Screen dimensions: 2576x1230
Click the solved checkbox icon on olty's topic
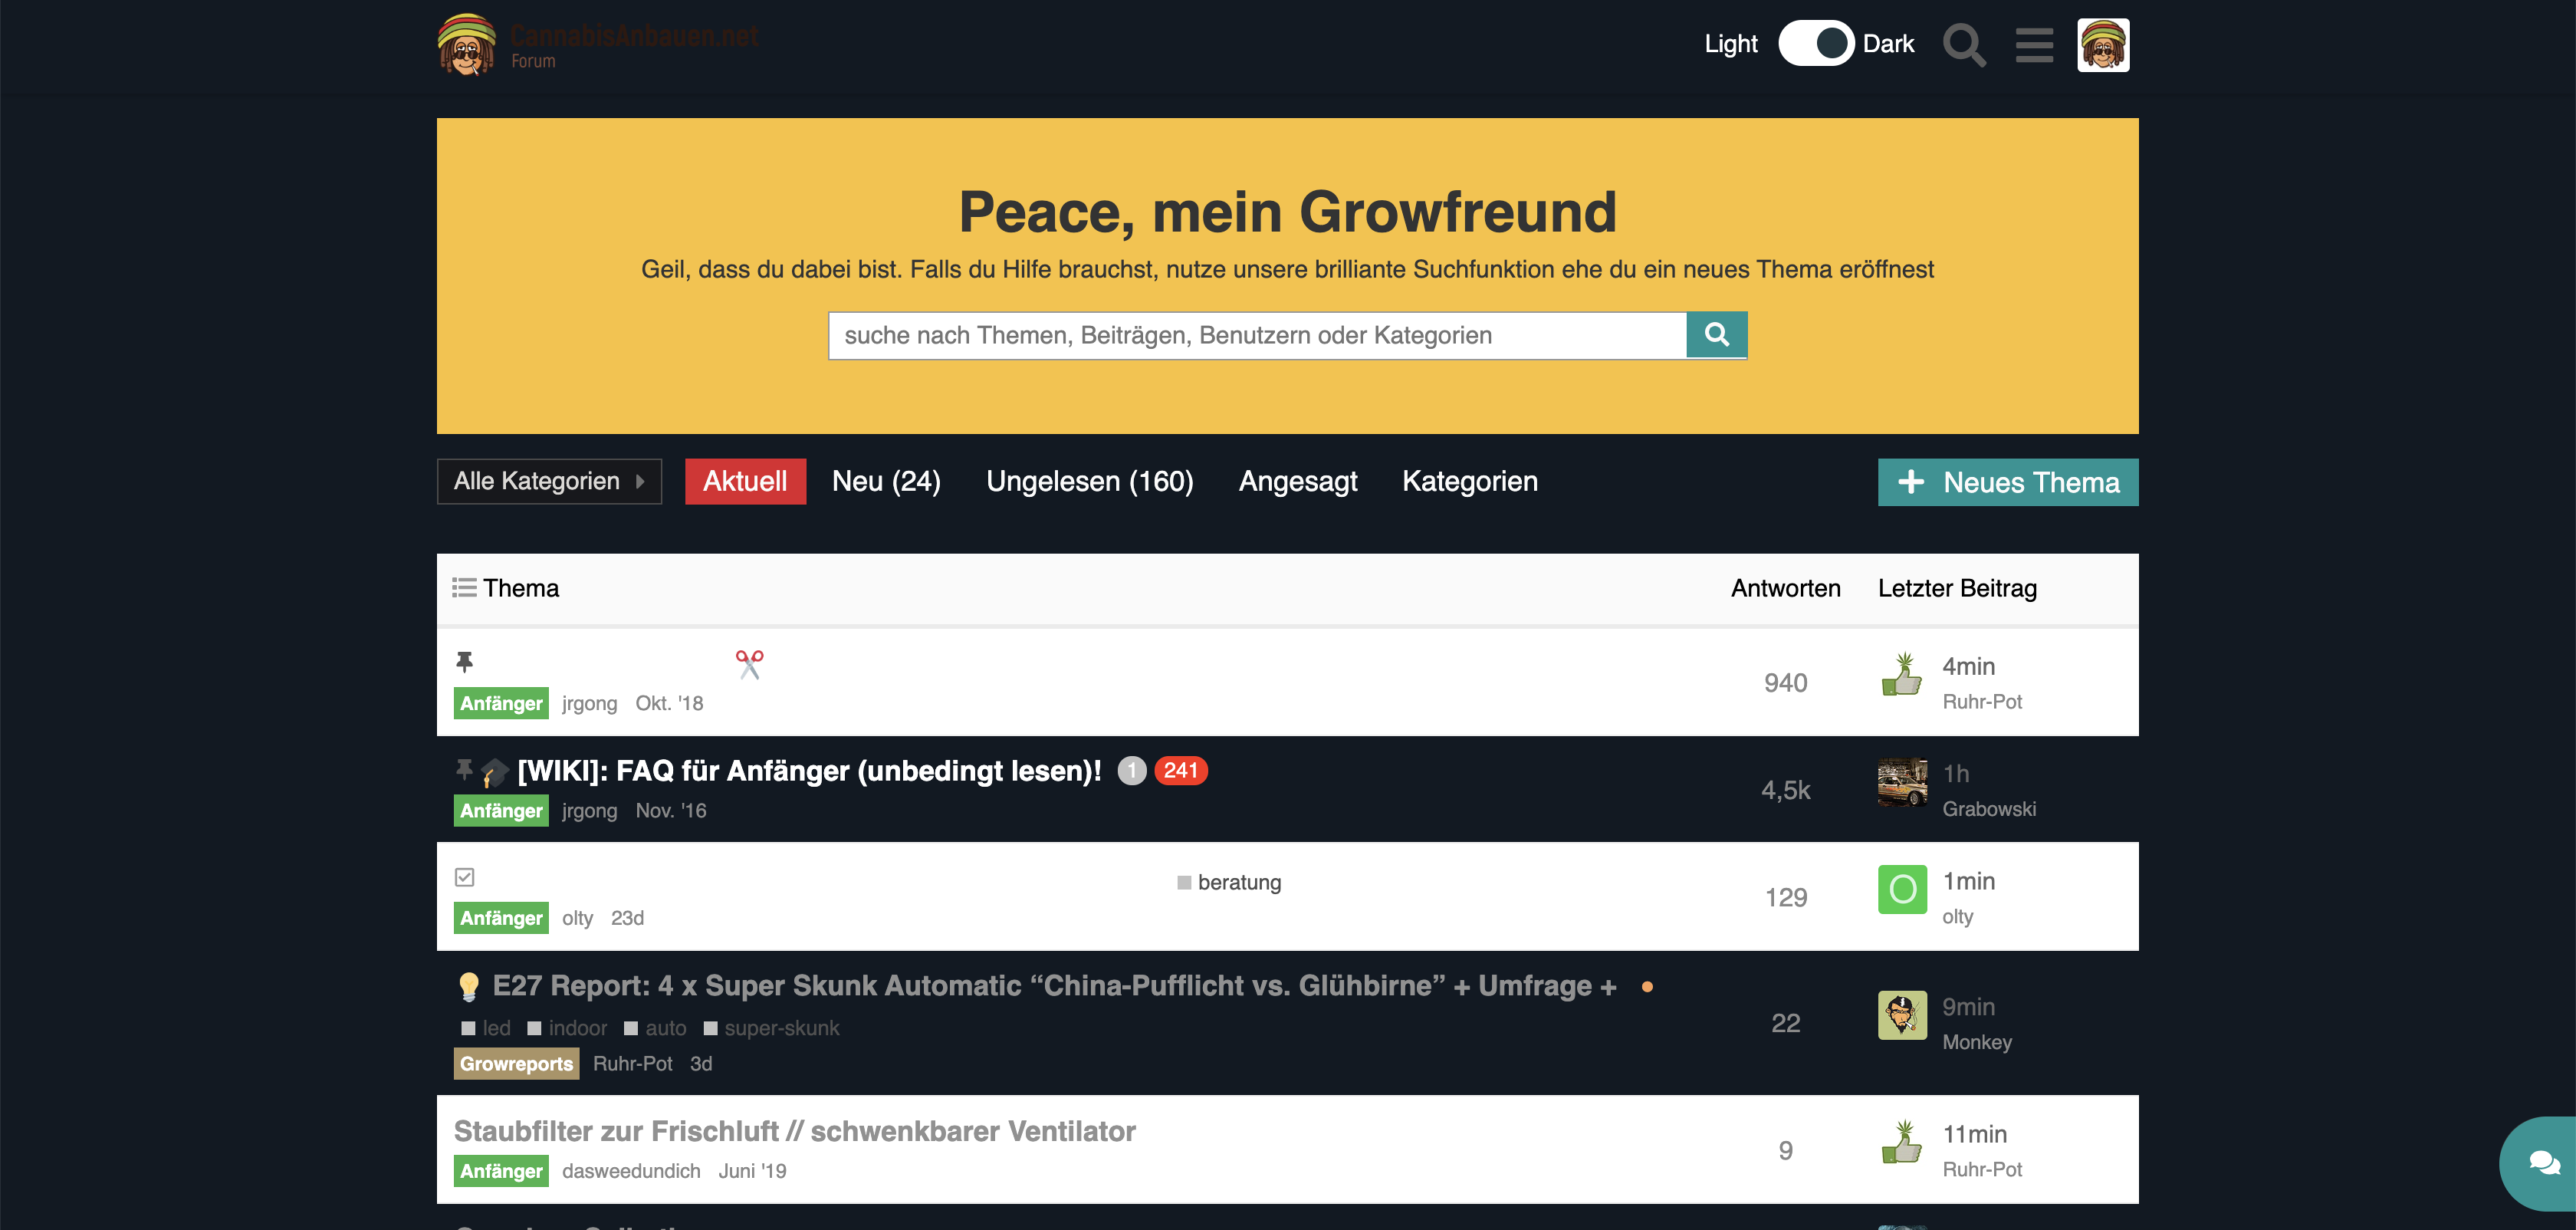click(464, 877)
